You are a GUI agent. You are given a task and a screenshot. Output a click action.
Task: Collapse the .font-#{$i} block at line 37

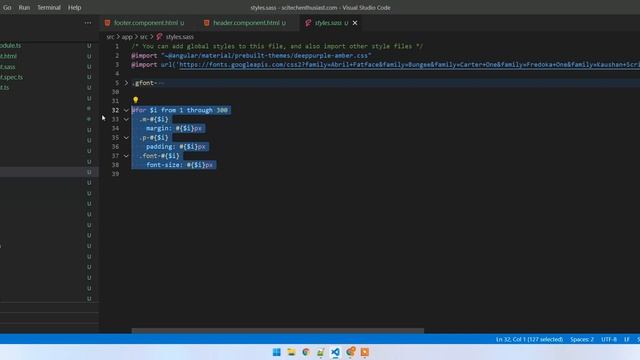pos(126,156)
